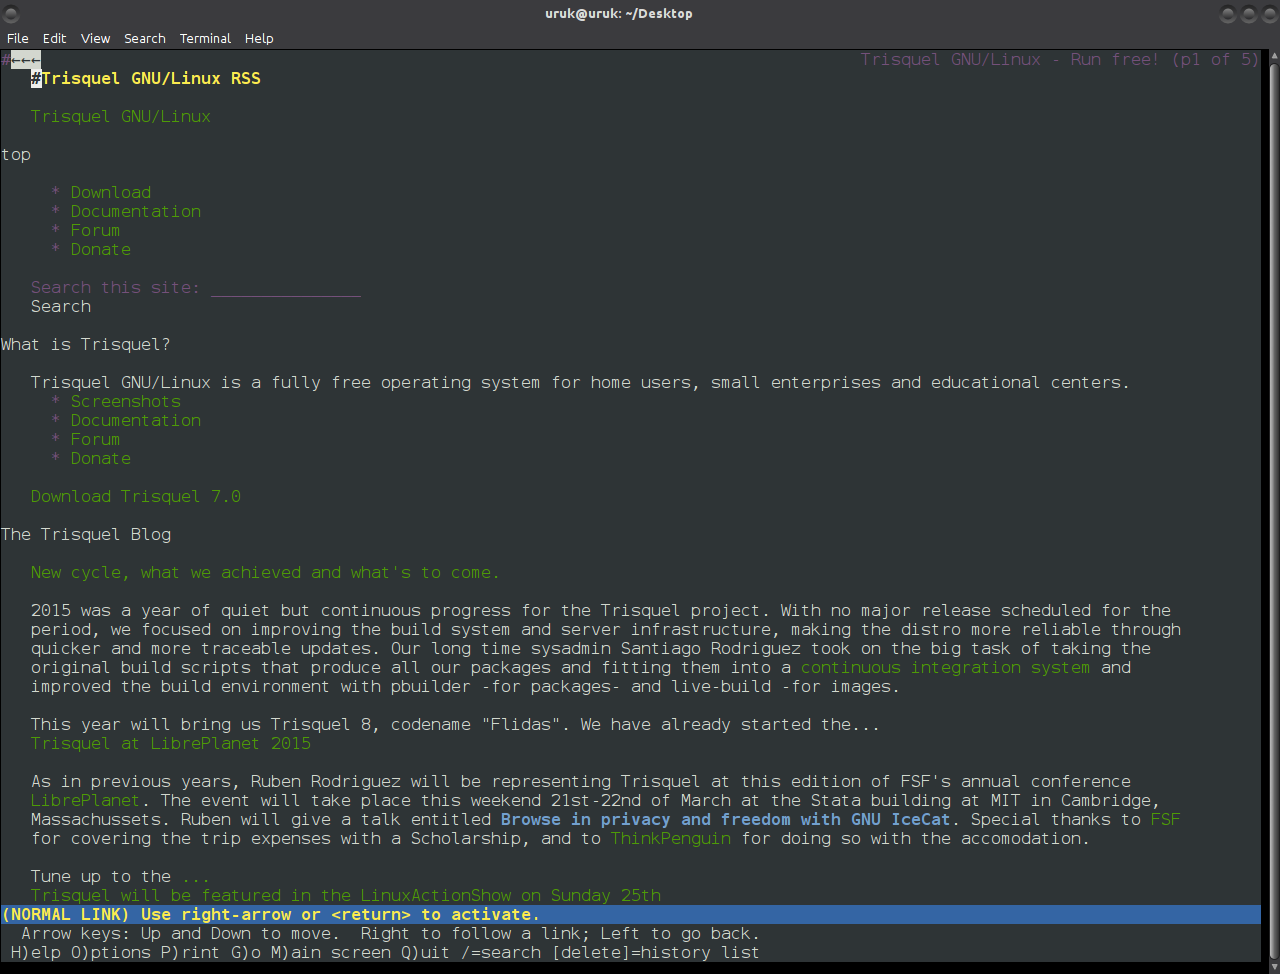
Task: Follow the ThinkPenguin link
Action: 671,838
